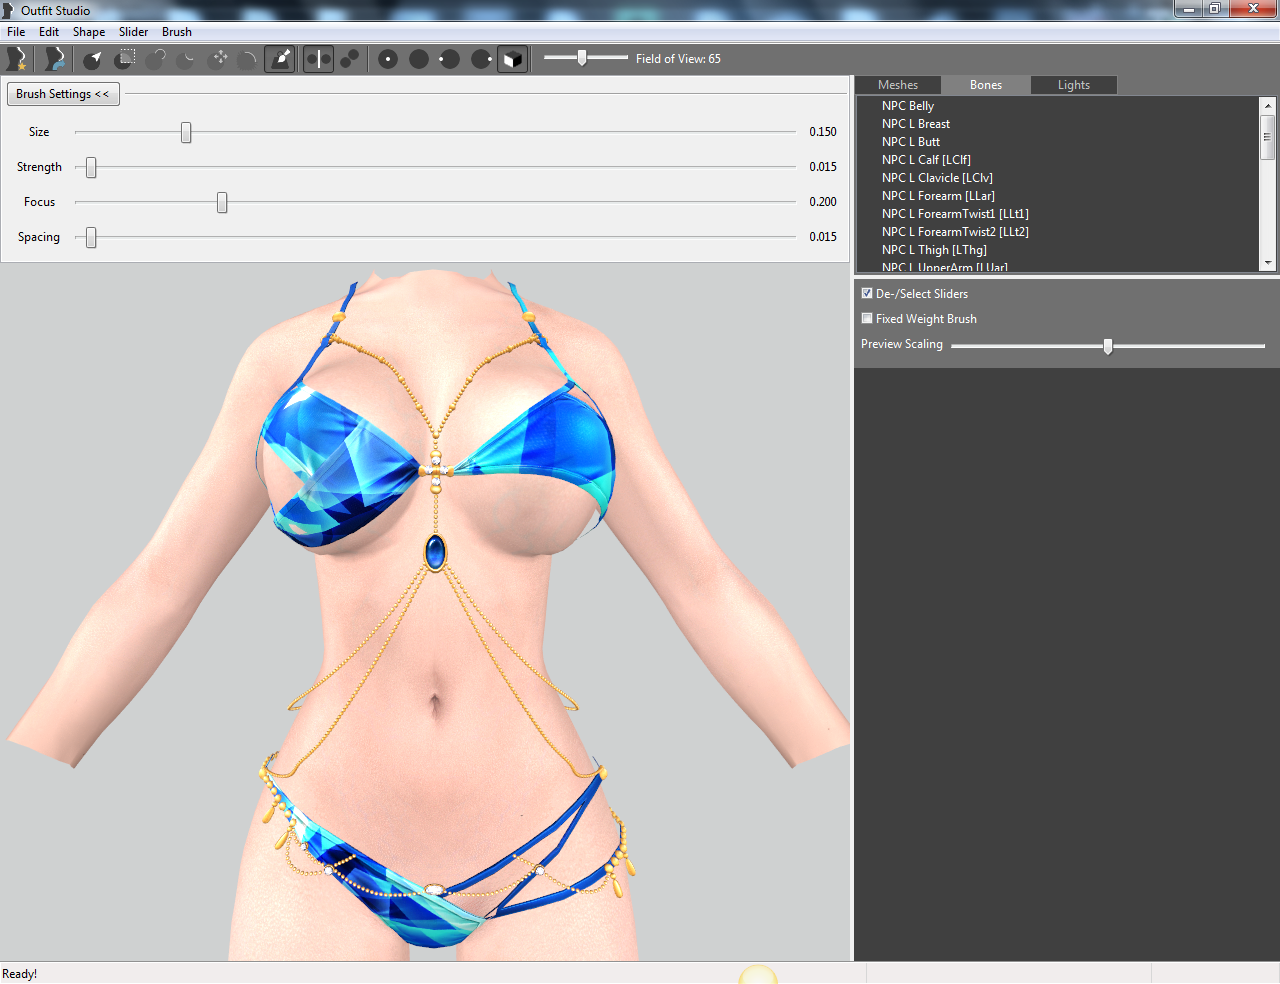Click the bone list scroll-up arrow
This screenshot has width=1280, height=984.
(x=1268, y=105)
